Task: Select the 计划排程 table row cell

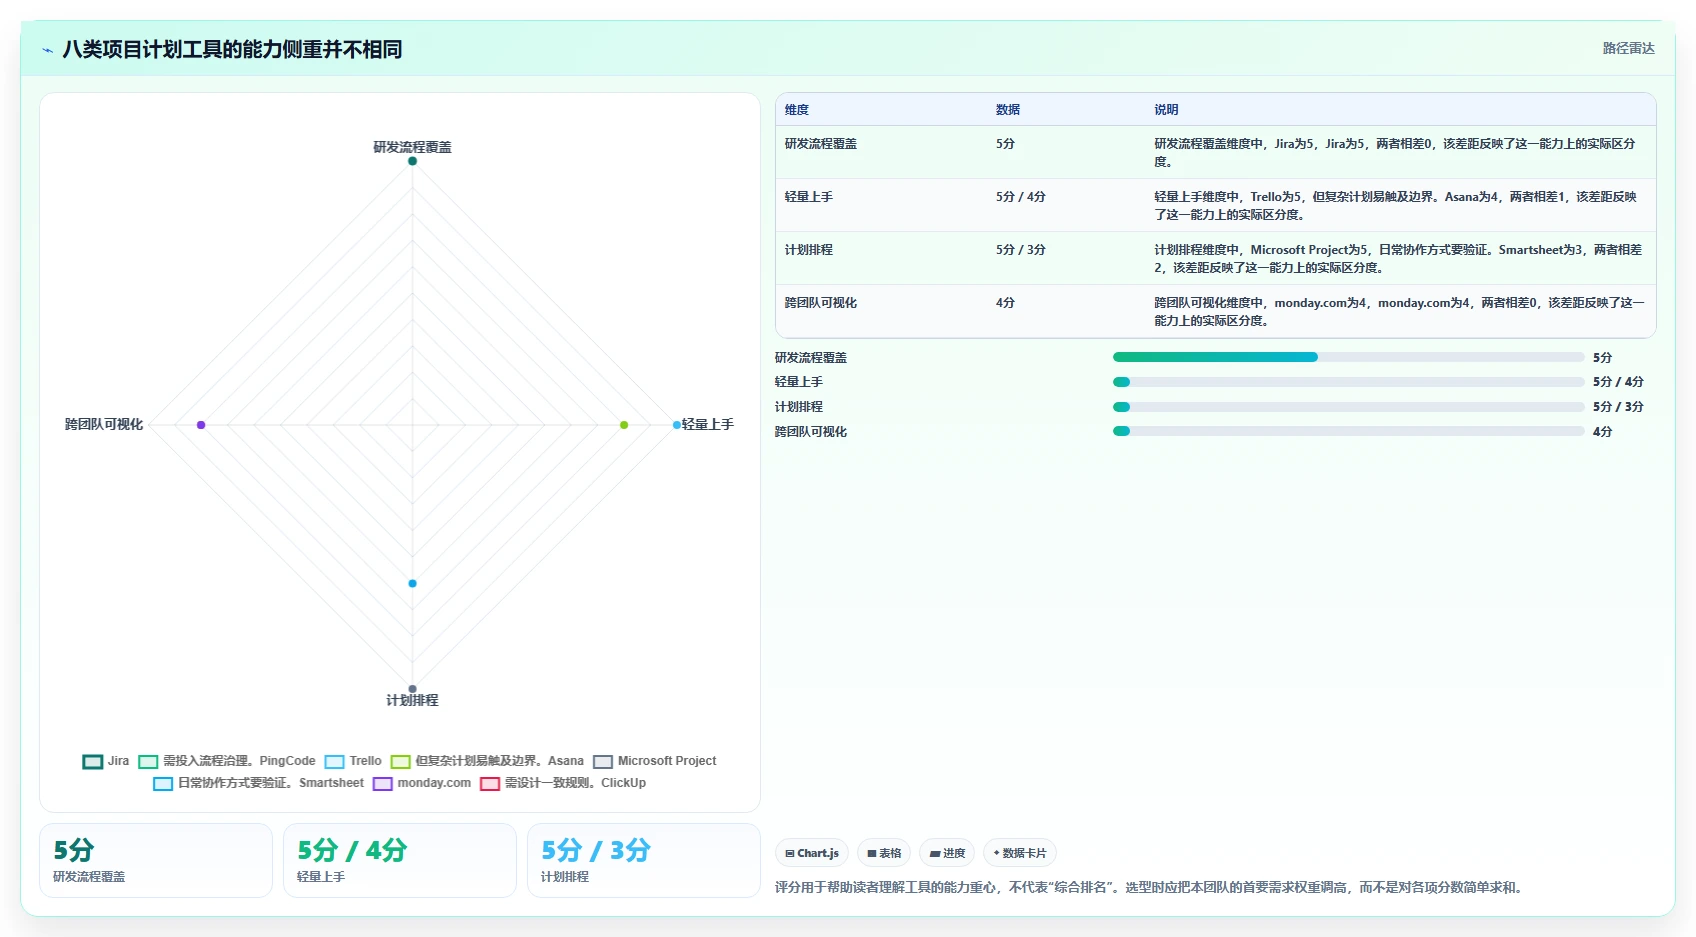Action: coord(809,250)
